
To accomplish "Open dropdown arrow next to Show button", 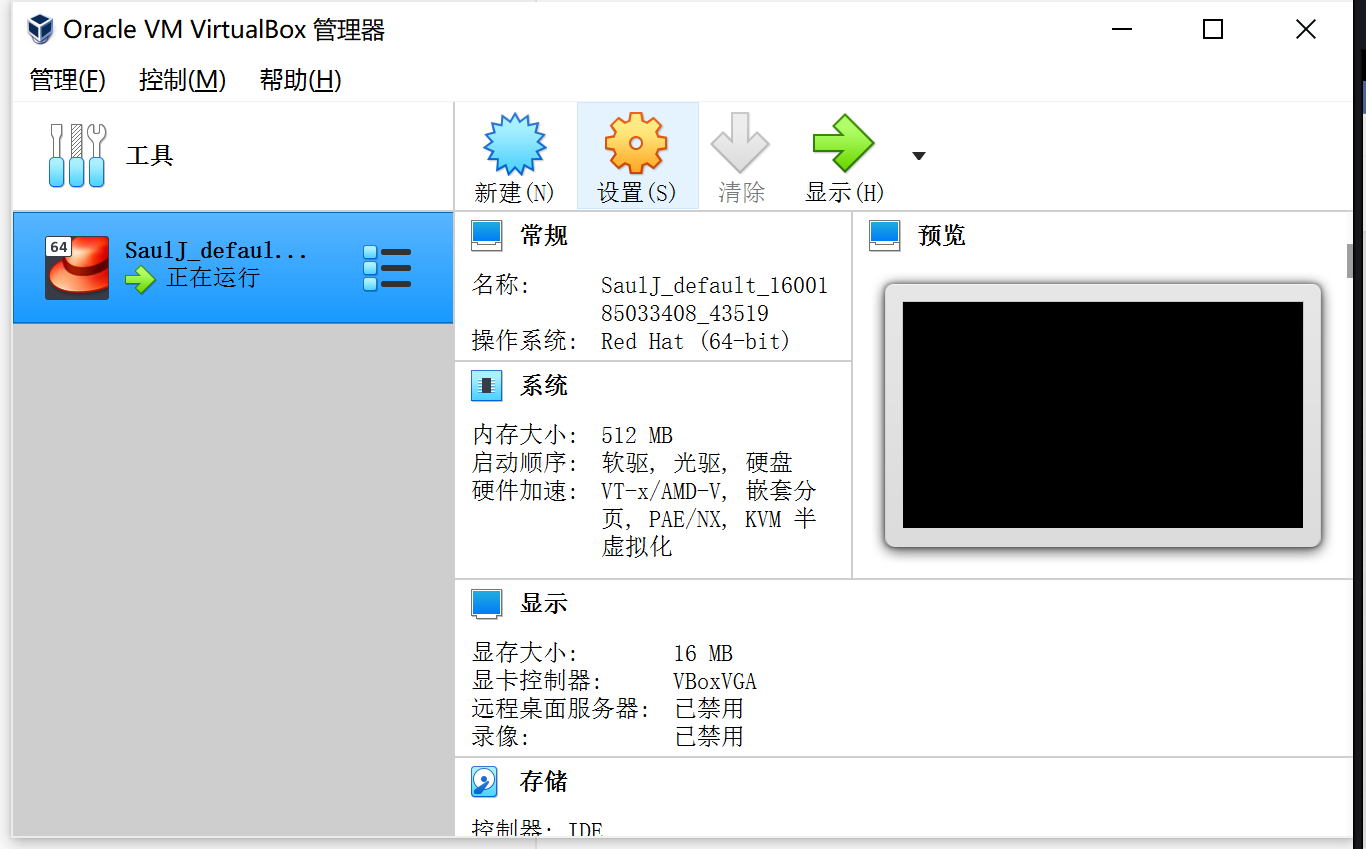I will 919,156.
